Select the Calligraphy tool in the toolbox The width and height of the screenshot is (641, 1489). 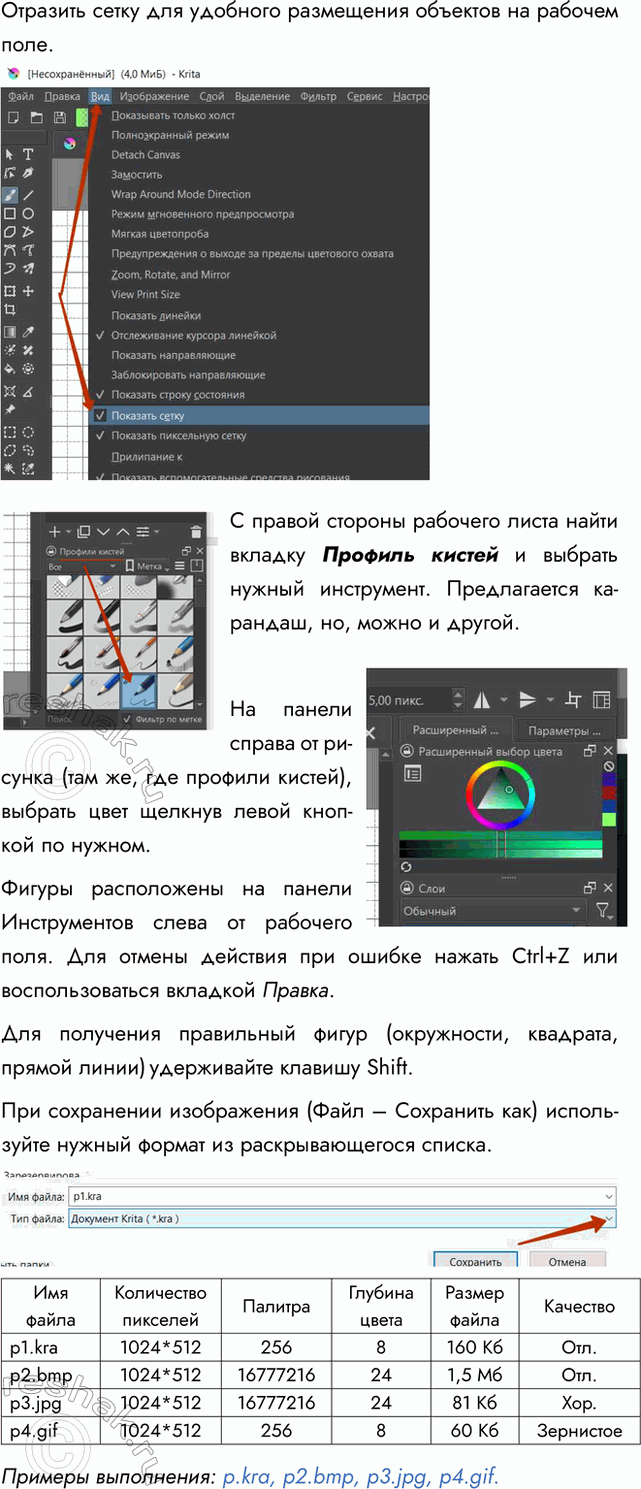coord(29,174)
